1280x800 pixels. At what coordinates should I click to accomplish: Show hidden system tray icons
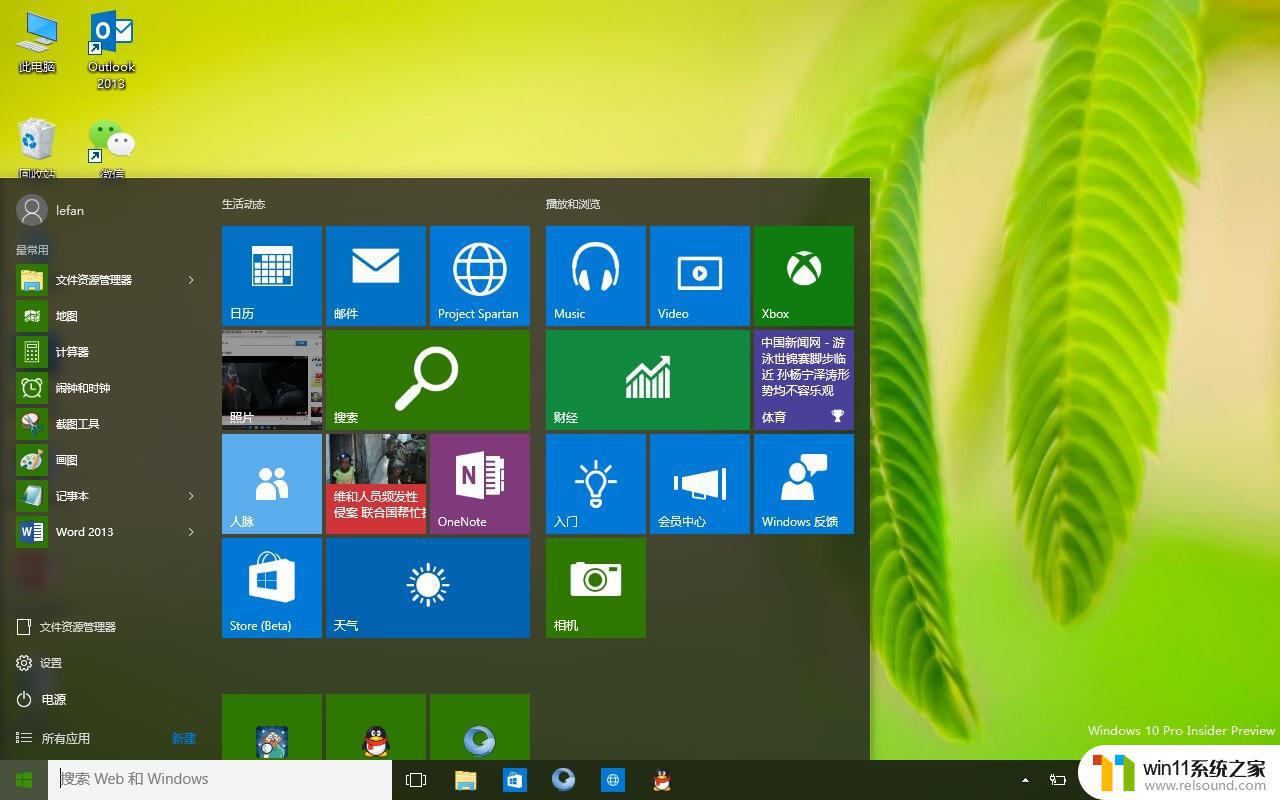tap(1025, 780)
